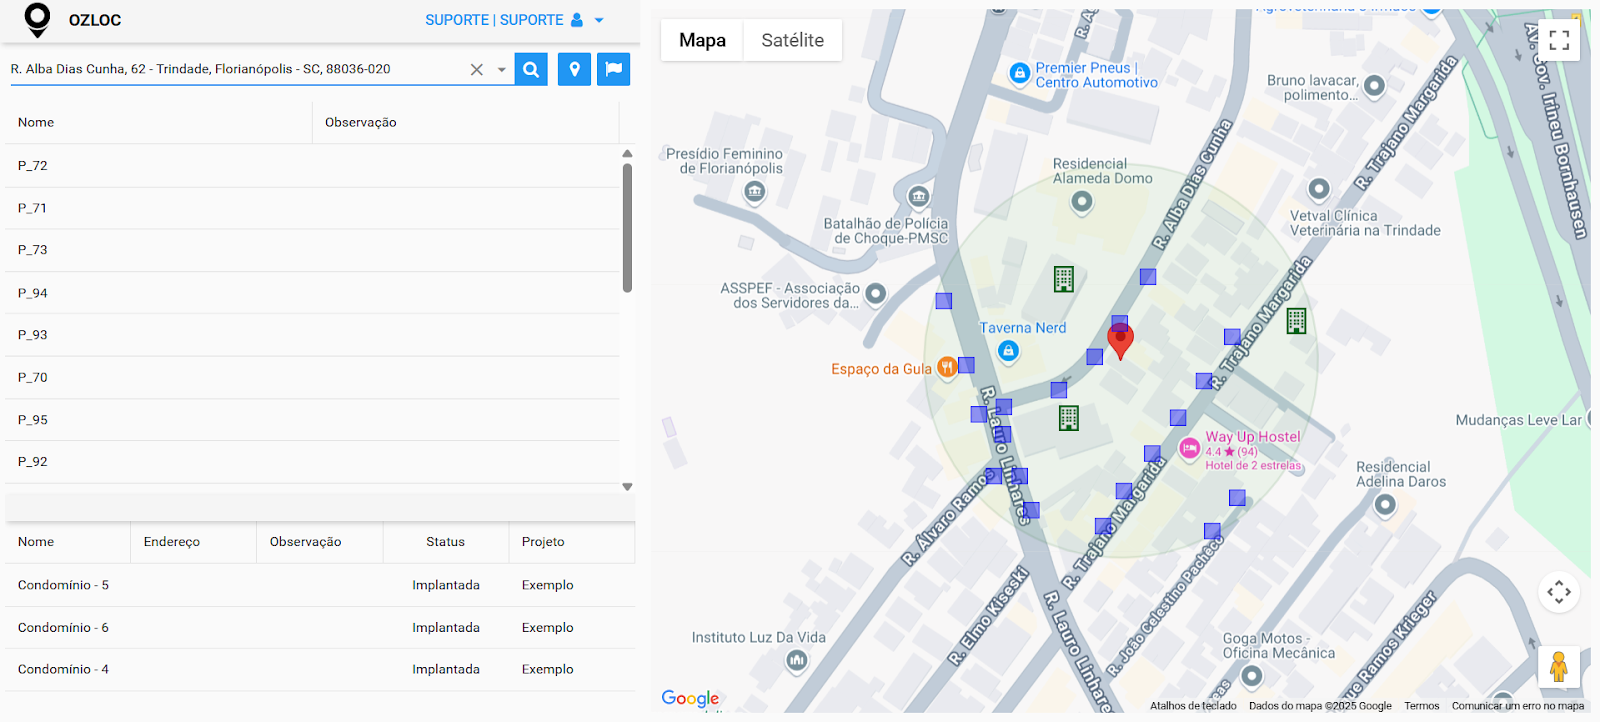Switch map to Satélite view
Image resolution: width=1600 pixels, height=722 pixels.
[x=792, y=40]
